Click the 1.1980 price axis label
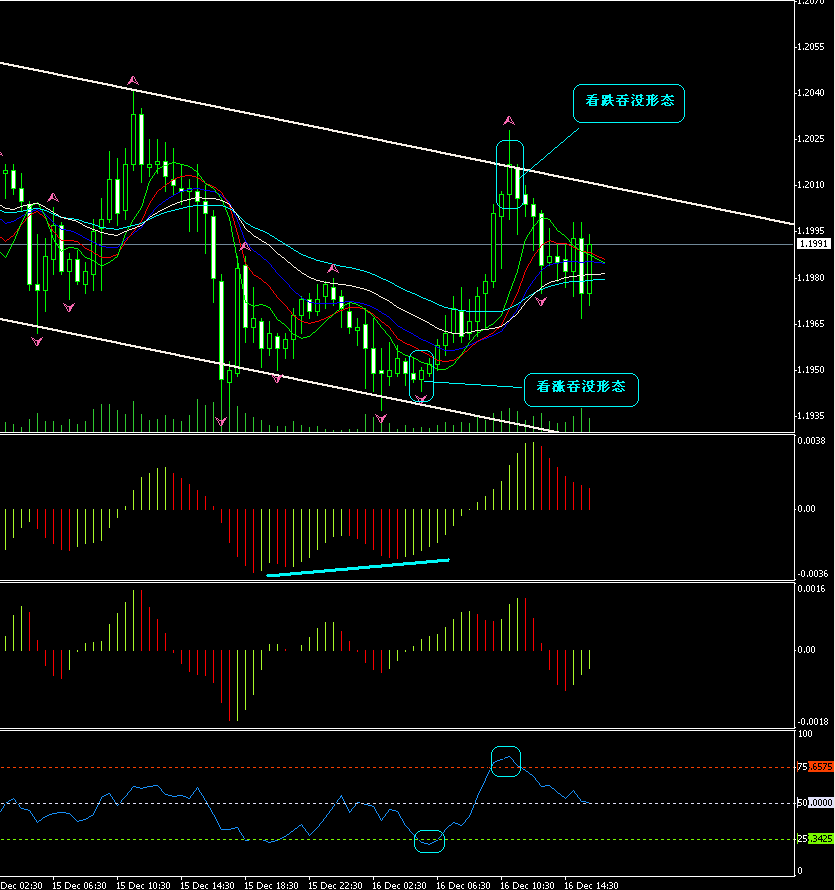Viewport: 835px width, 890px height. pyautogui.click(x=811, y=278)
